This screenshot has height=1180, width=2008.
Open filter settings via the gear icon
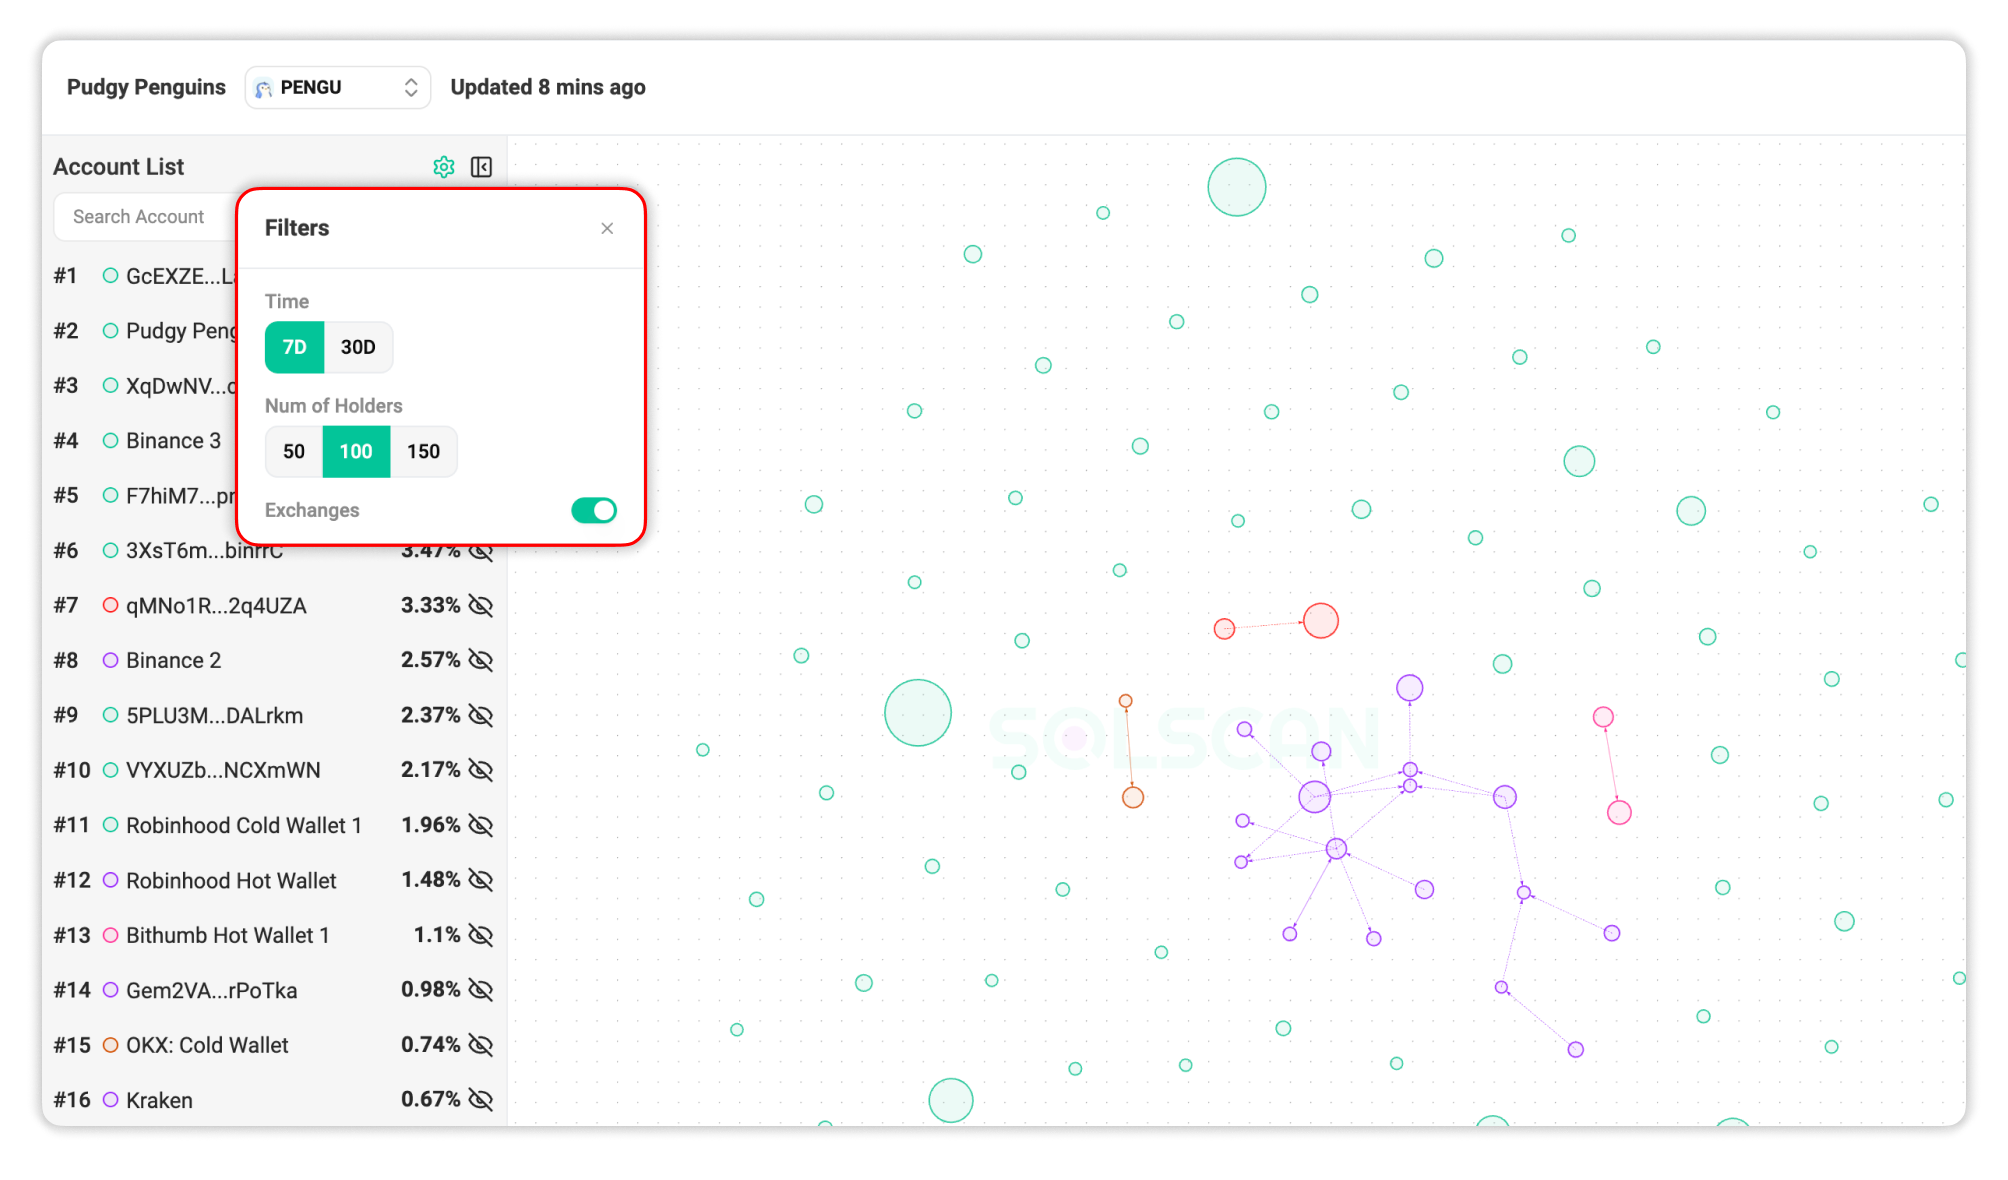click(444, 166)
